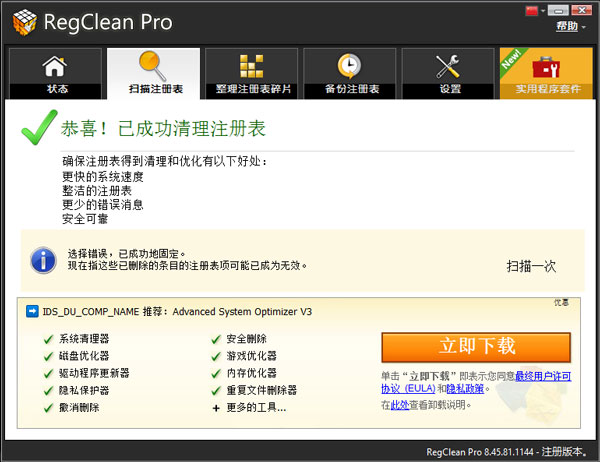The width and height of the screenshot is (600, 462).
Task: Click the 更多的工具... text
Action: pos(256,407)
